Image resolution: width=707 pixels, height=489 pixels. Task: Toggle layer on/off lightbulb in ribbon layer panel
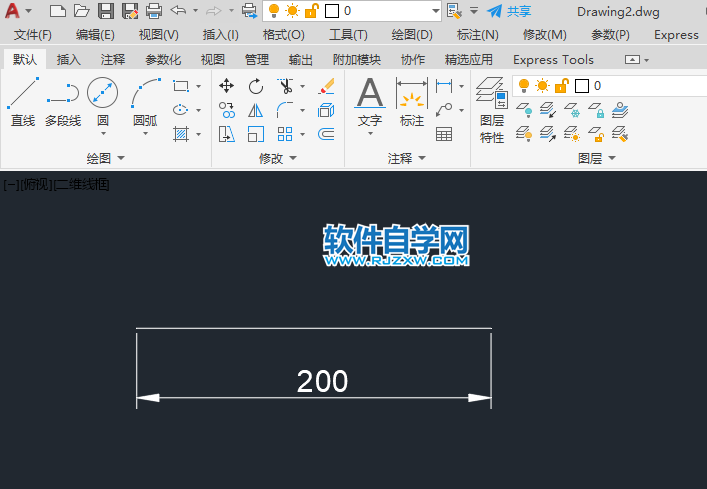point(524,86)
